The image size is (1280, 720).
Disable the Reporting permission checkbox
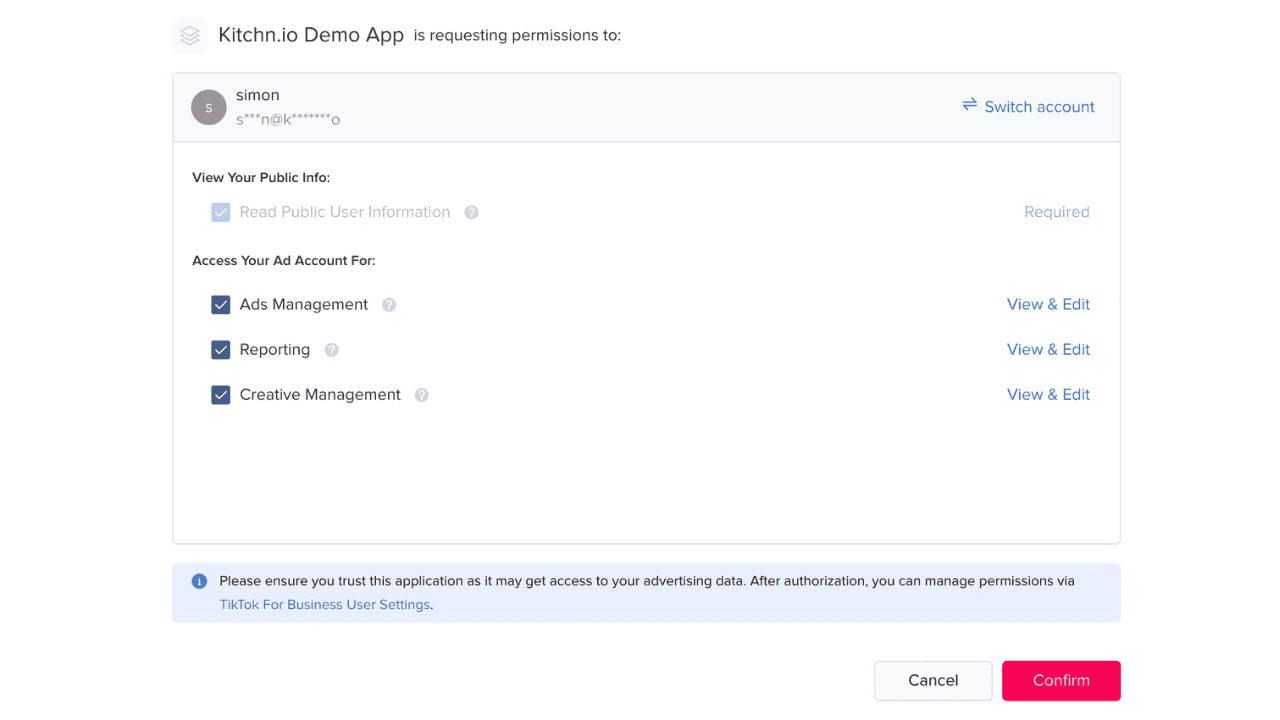220,349
